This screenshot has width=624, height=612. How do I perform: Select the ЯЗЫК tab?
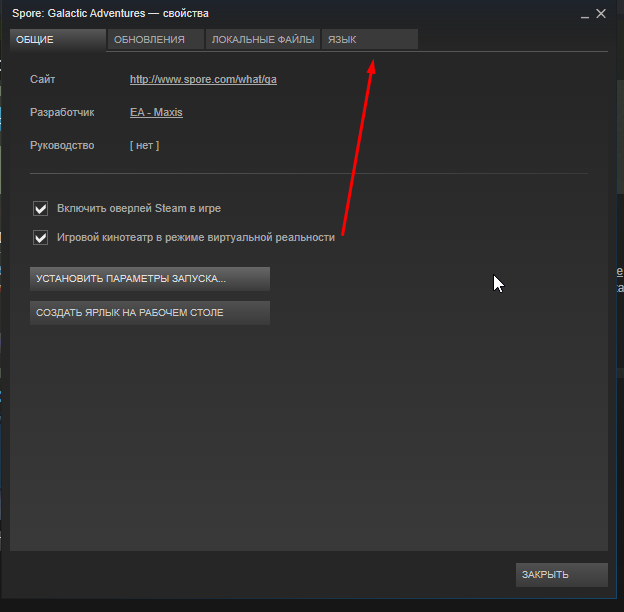370,39
